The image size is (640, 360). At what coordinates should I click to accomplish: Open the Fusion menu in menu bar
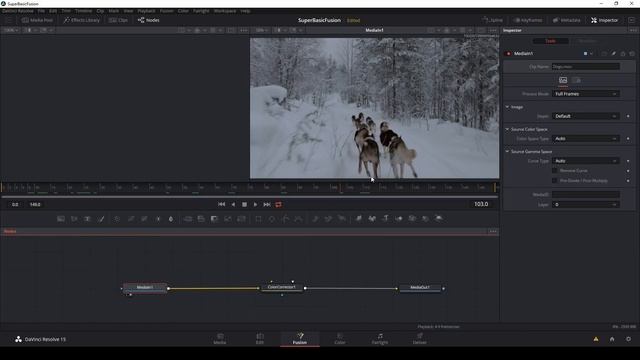(167, 11)
